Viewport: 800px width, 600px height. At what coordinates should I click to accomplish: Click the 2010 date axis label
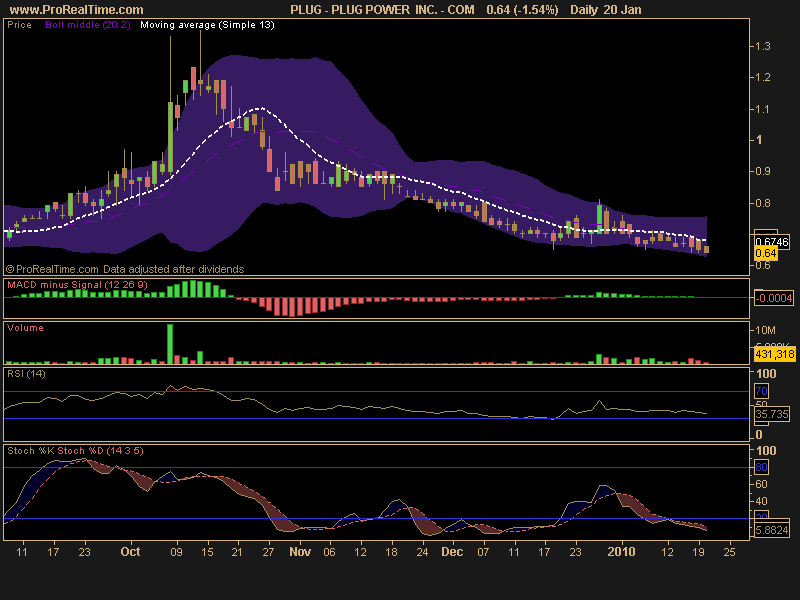621,552
